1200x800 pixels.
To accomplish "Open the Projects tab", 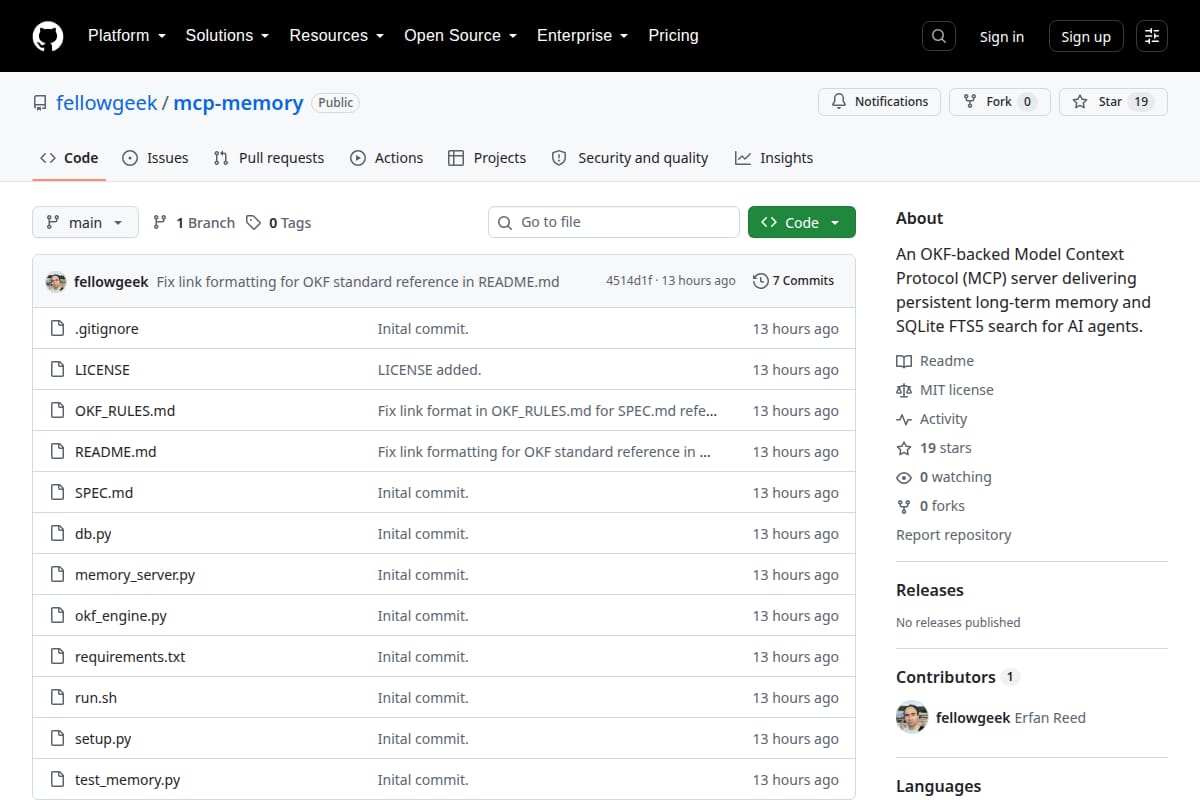I will [487, 158].
